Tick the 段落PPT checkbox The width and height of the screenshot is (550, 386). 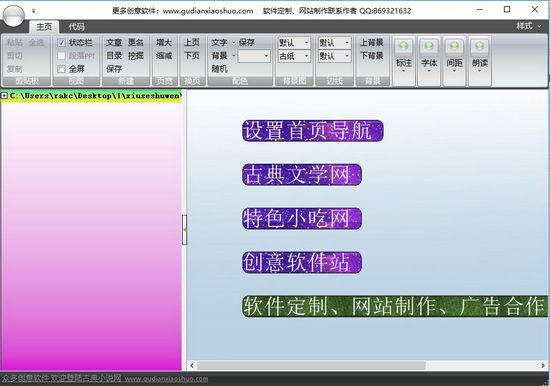pos(61,56)
